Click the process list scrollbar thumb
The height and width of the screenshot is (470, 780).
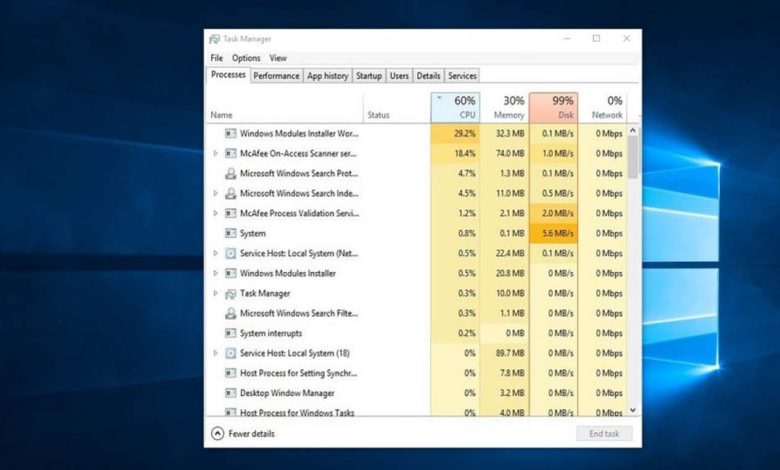[633, 157]
